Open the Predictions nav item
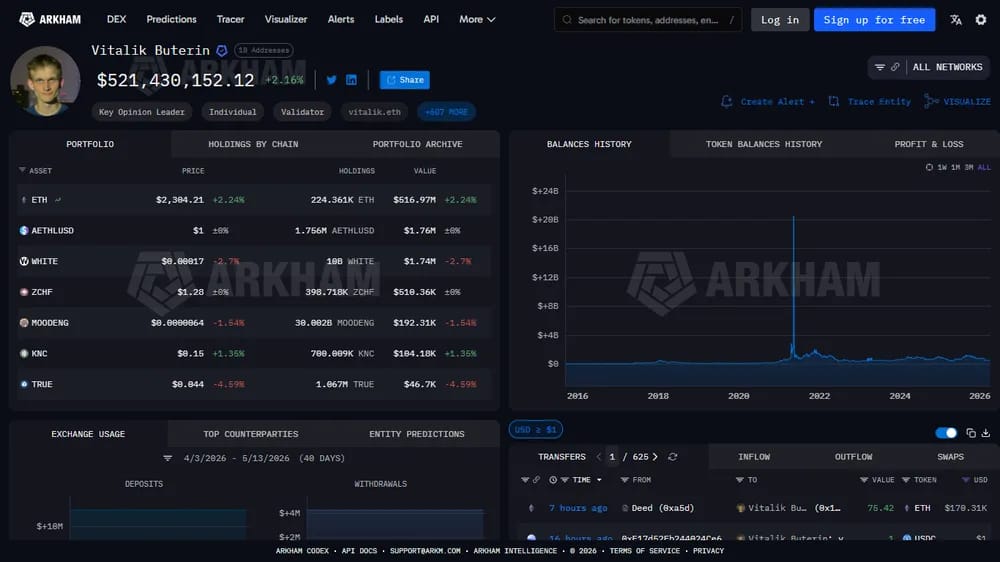1000x562 pixels. (x=172, y=19)
